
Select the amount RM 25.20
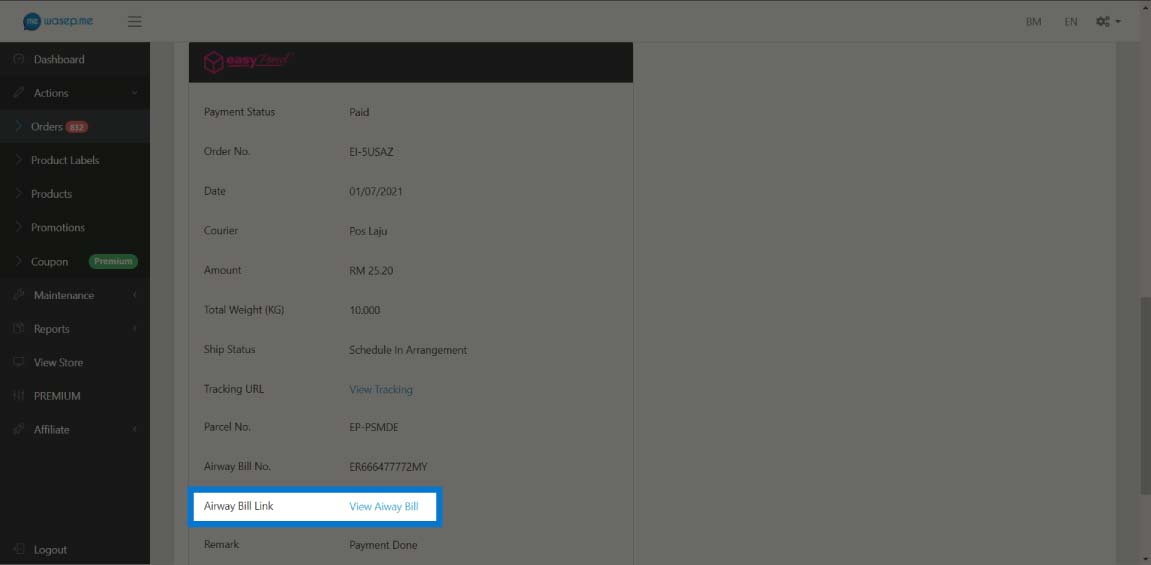tap(371, 271)
